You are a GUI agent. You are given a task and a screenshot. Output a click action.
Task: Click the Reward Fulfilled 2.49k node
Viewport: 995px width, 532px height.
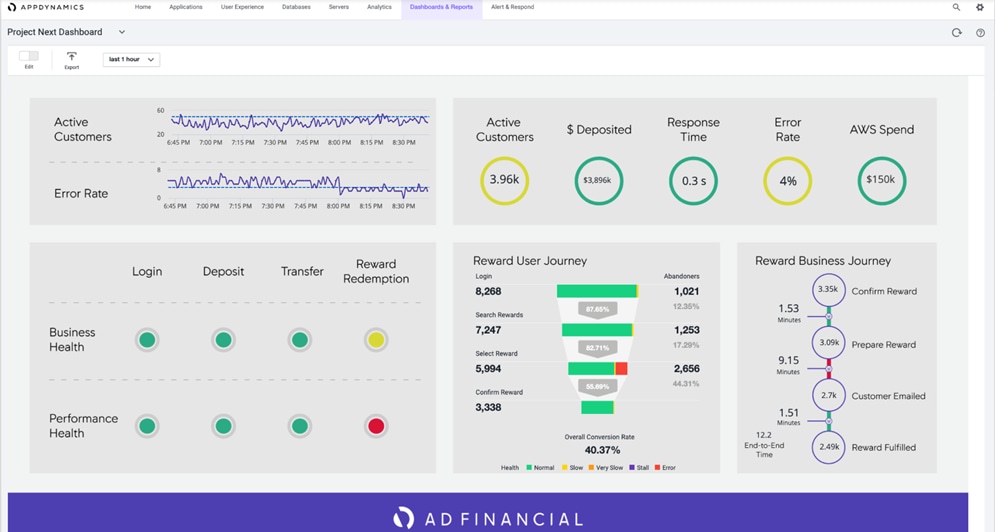[x=829, y=447]
